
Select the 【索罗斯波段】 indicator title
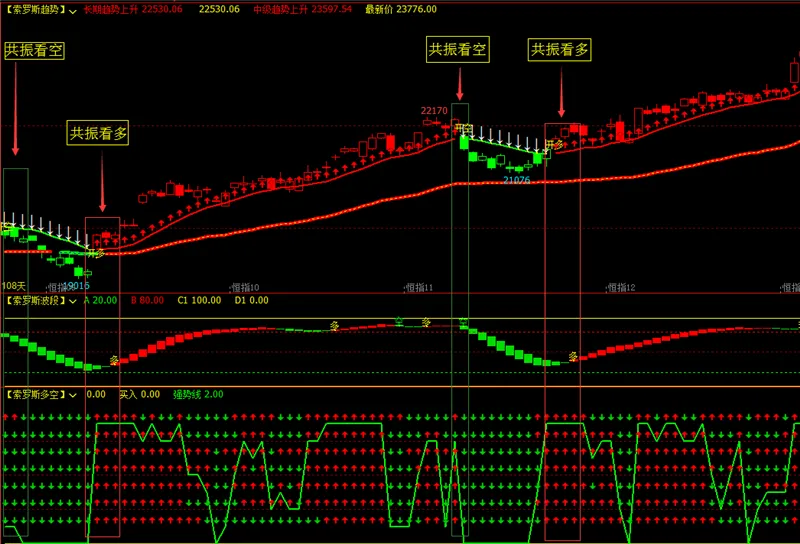36,301
